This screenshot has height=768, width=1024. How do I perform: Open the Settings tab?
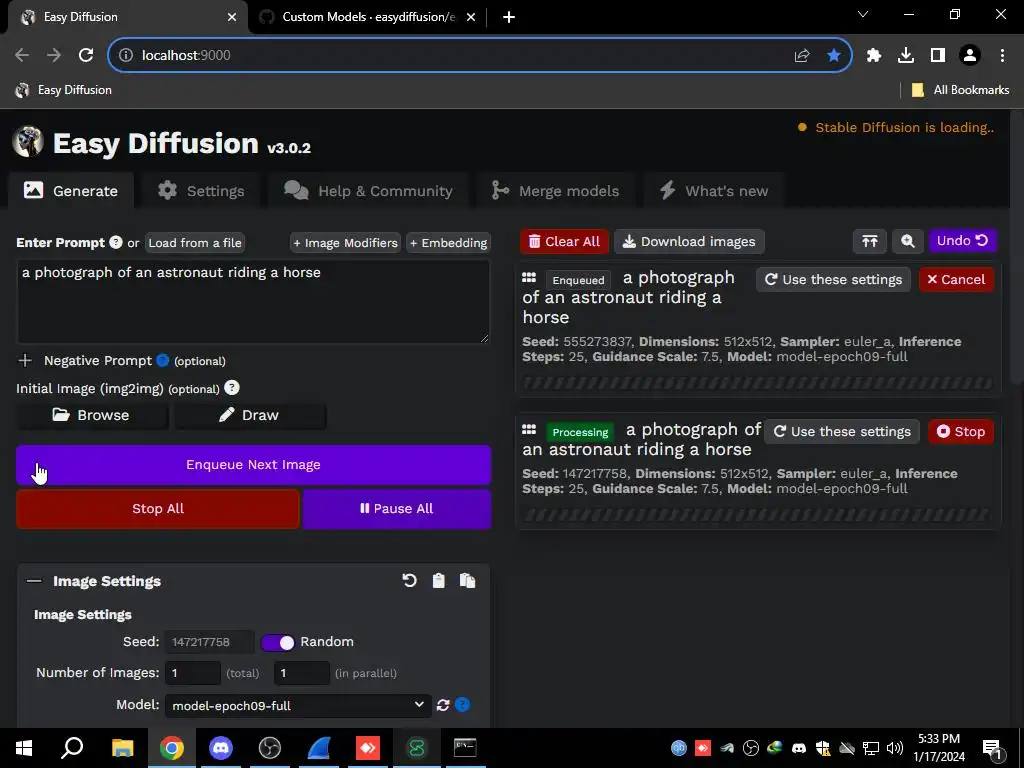tap(201, 191)
